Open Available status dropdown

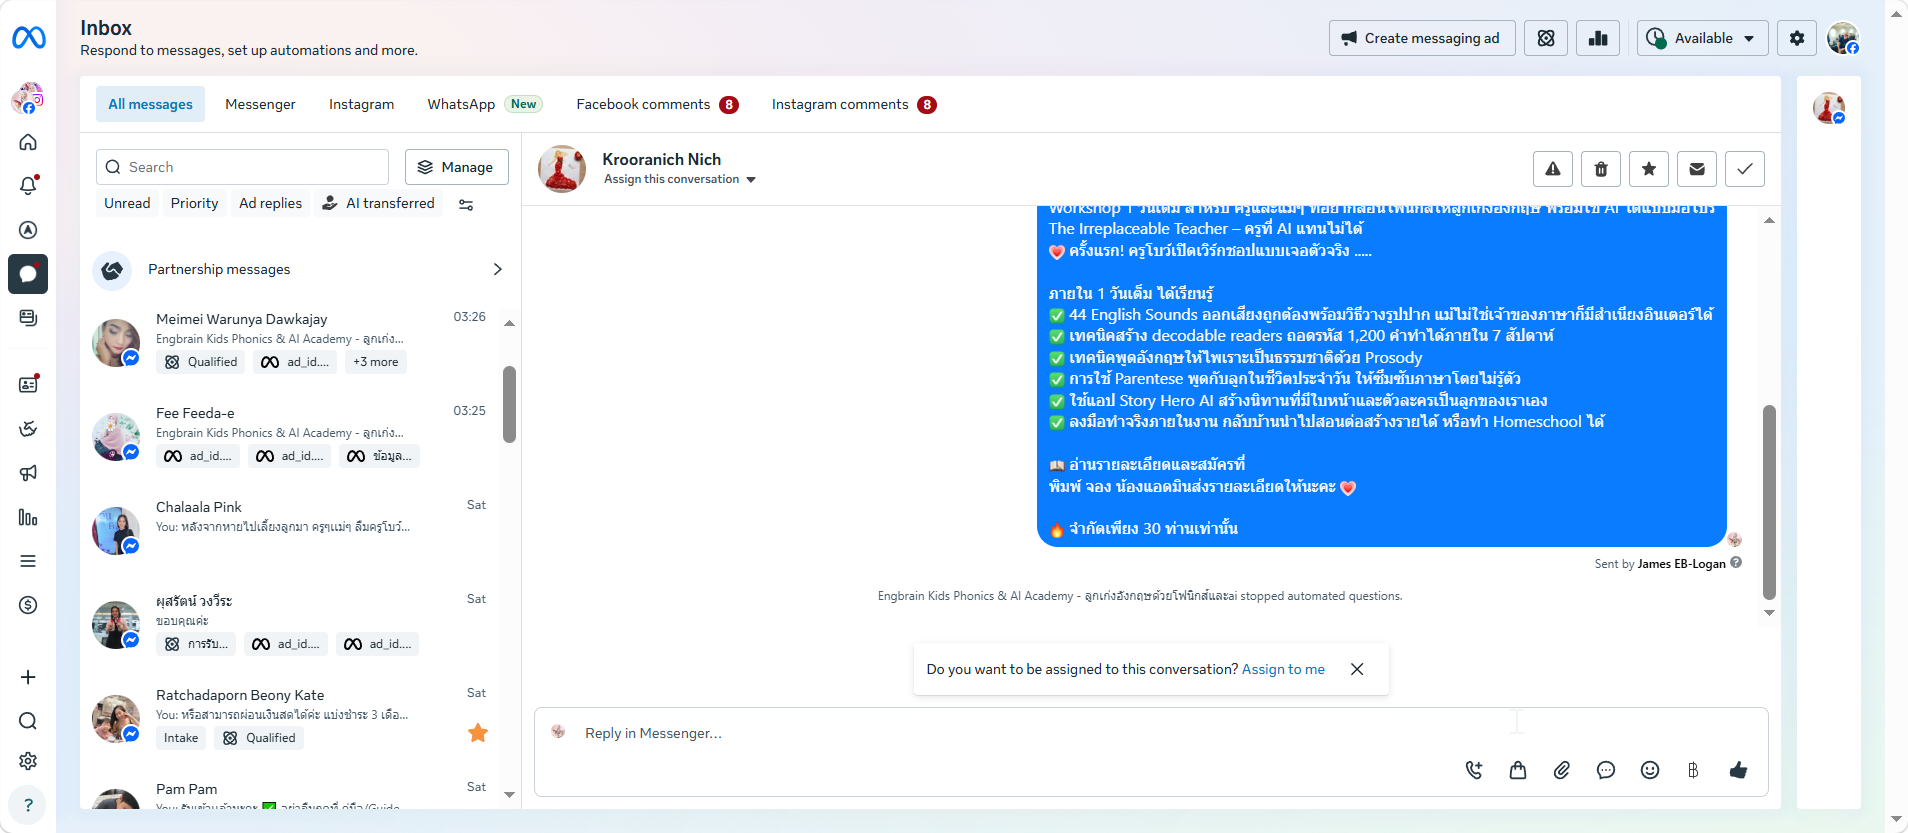1702,38
